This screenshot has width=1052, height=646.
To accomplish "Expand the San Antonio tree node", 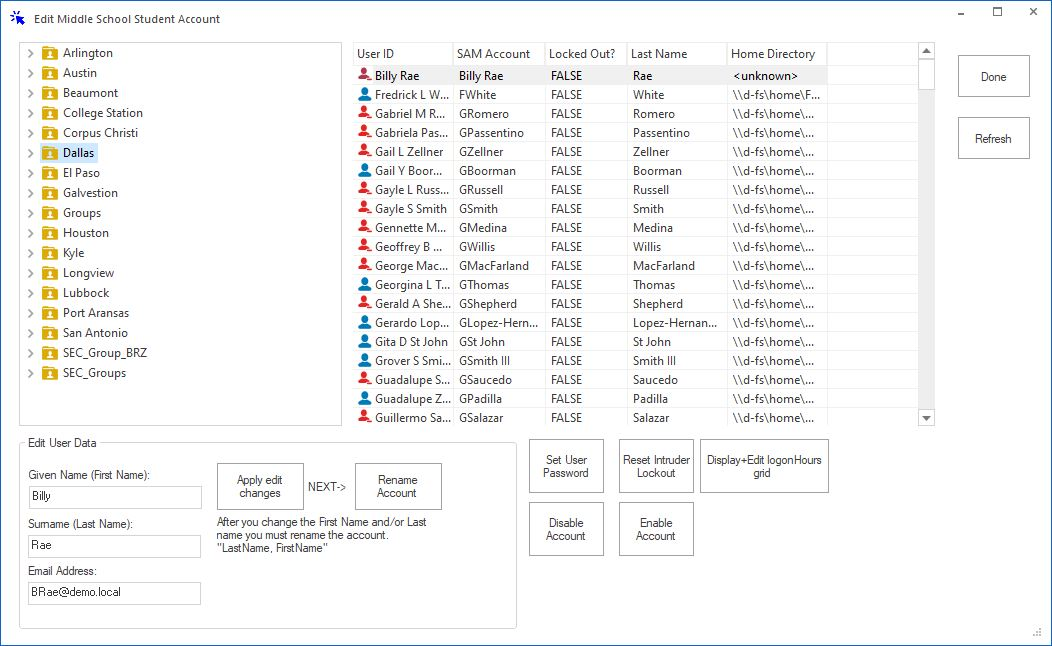I will coord(31,333).
